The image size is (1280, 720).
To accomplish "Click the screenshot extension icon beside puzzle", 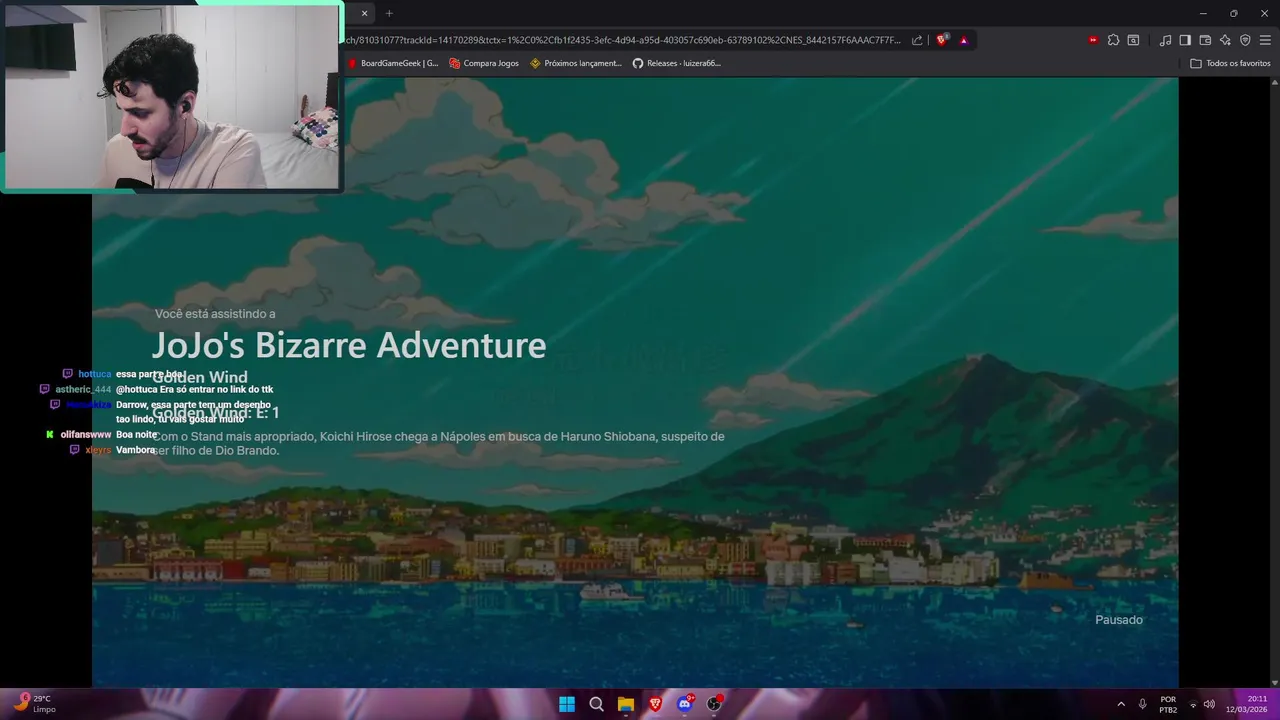I will tap(1133, 40).
